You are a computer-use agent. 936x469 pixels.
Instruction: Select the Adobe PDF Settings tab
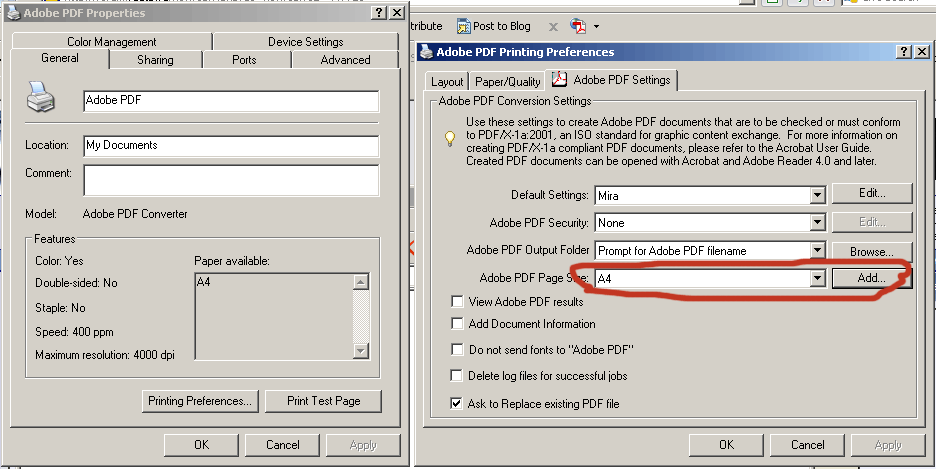pos(612,79)
